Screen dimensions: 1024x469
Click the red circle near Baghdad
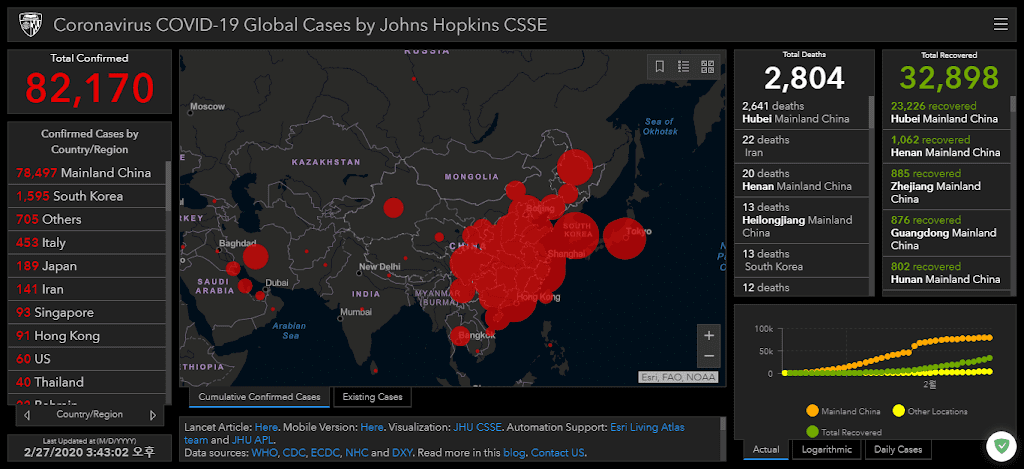coord(255,256)
